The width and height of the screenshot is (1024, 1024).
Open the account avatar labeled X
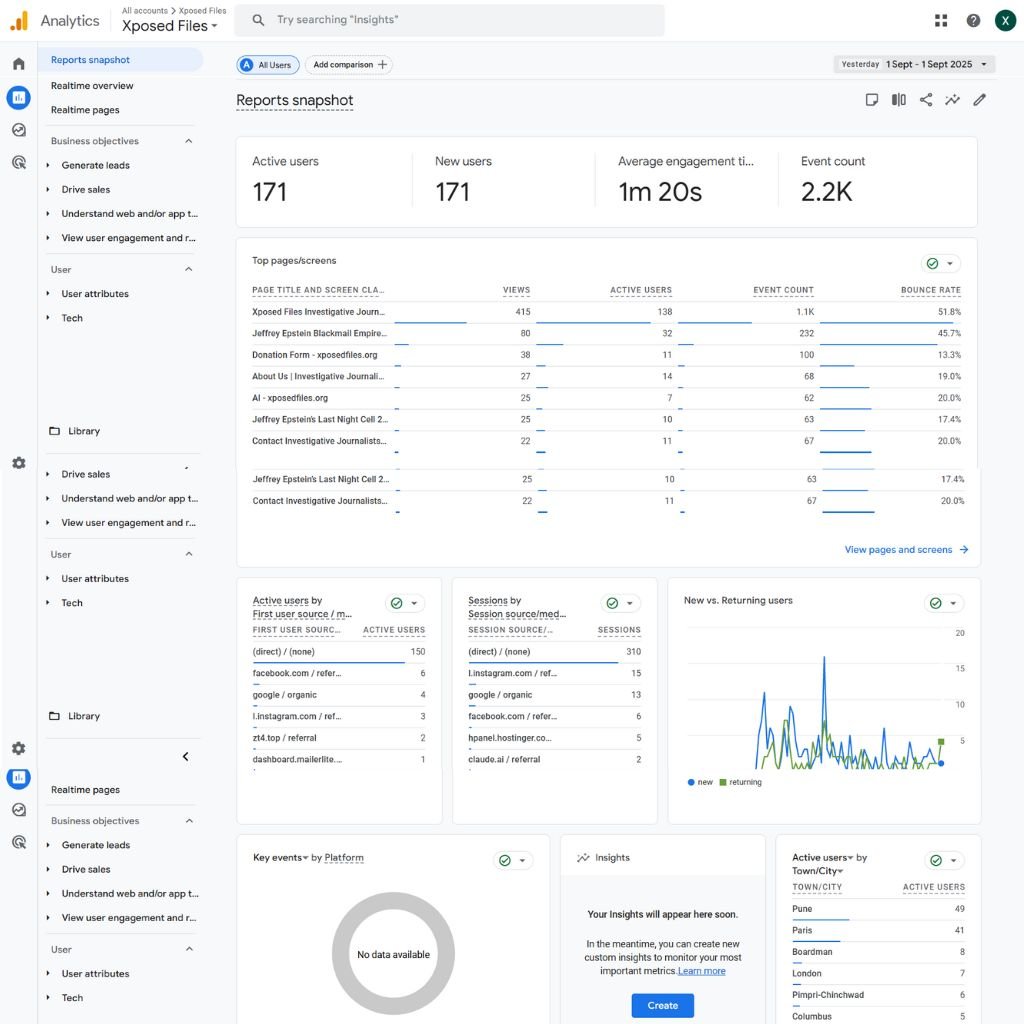coord(1005,20)
